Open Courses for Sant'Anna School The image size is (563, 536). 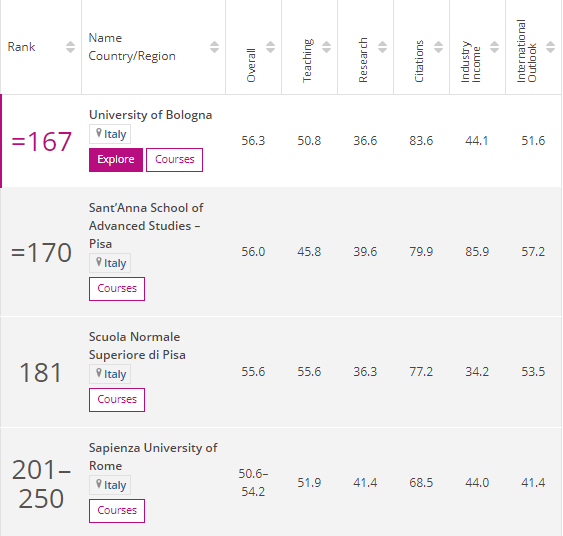[117, 289]
